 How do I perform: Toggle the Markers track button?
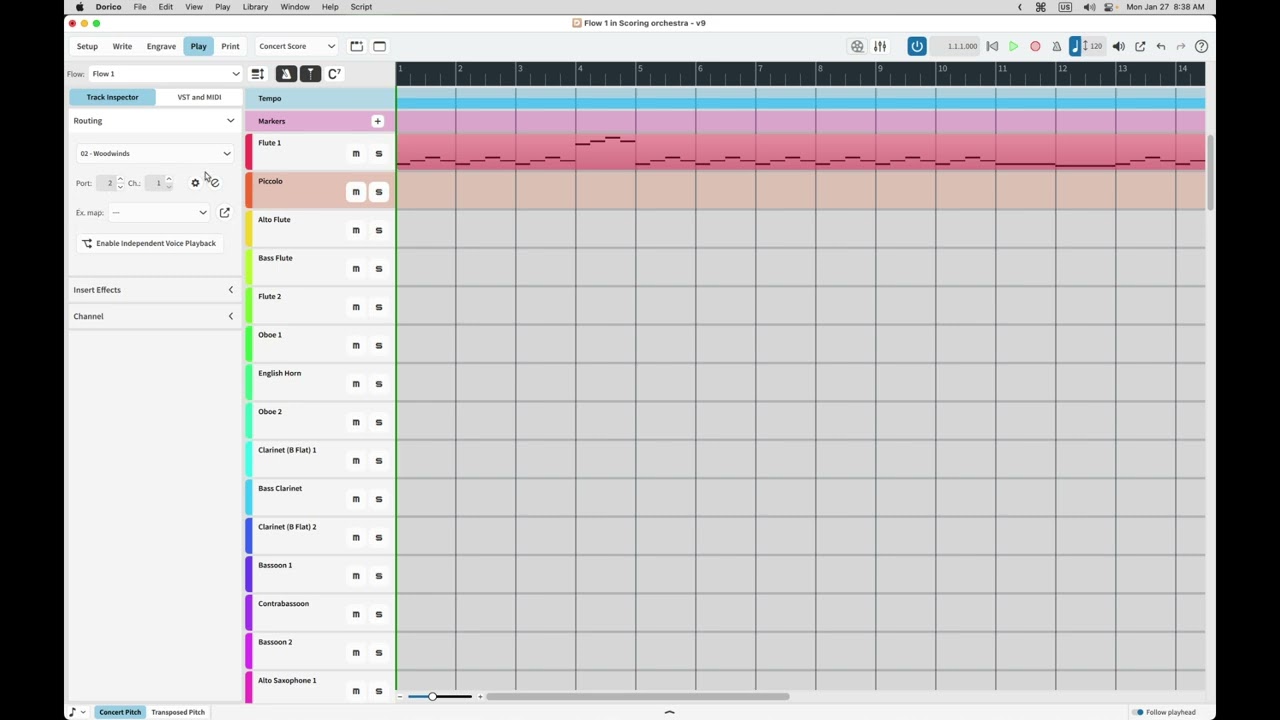310,74
